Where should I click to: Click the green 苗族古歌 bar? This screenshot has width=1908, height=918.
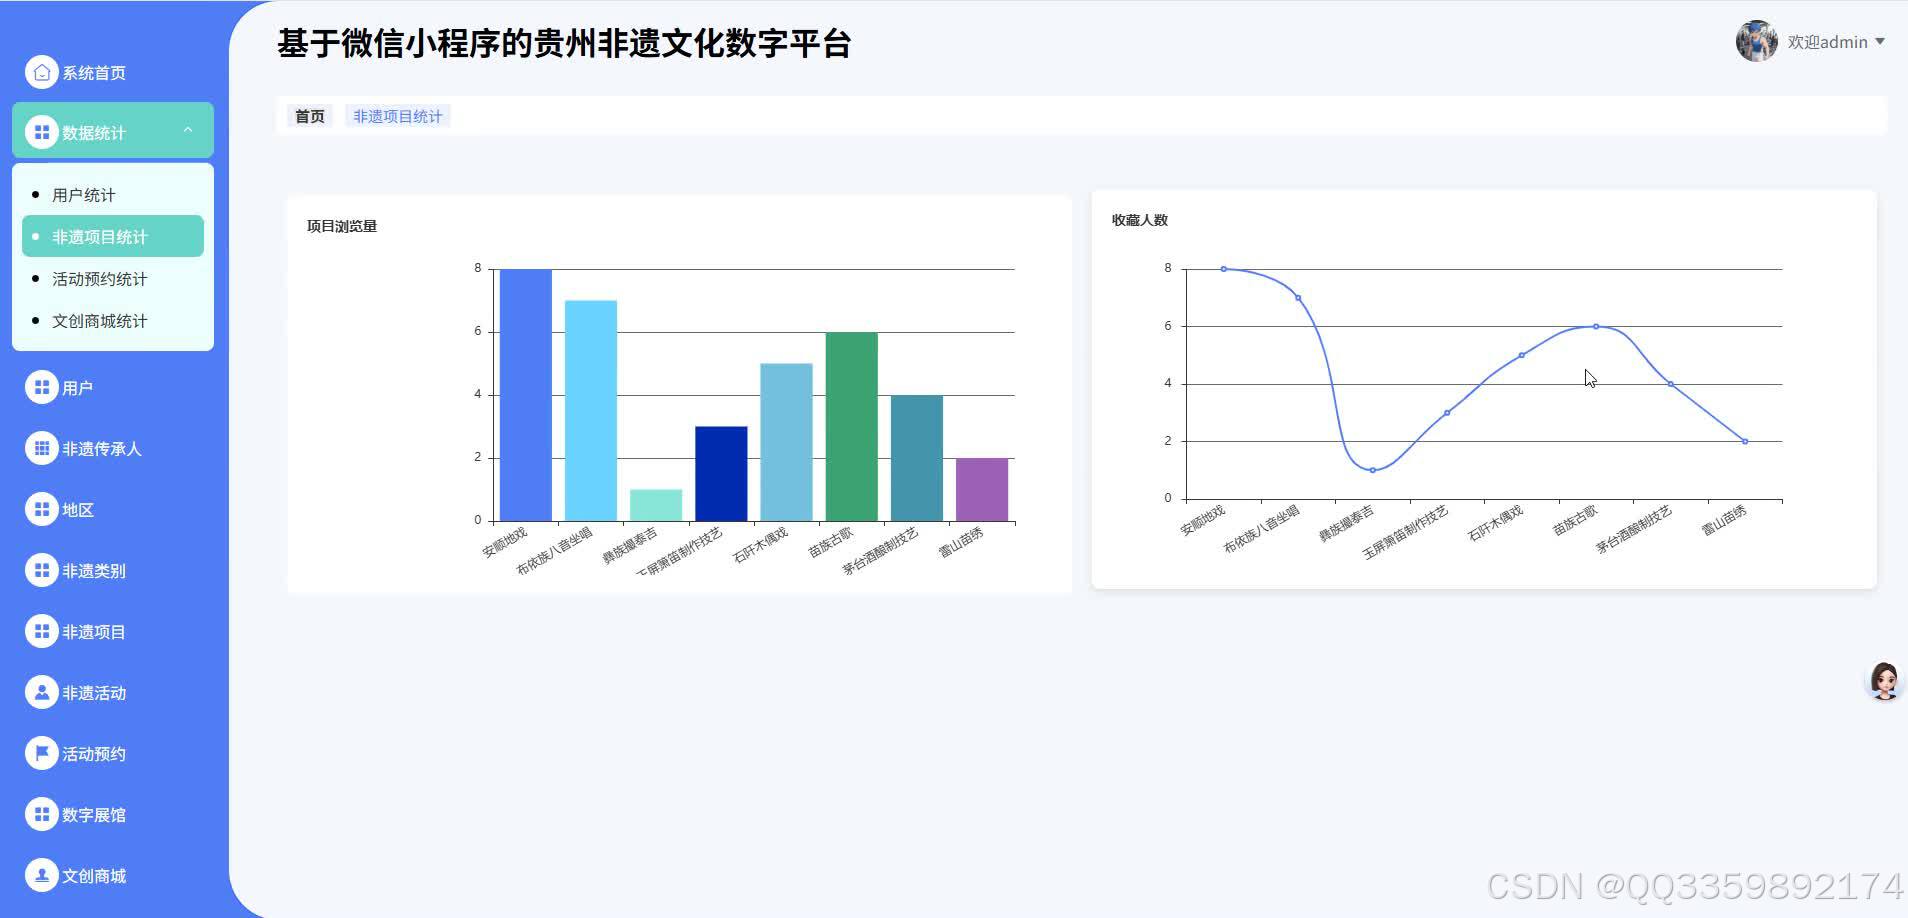tap(852, 427)
